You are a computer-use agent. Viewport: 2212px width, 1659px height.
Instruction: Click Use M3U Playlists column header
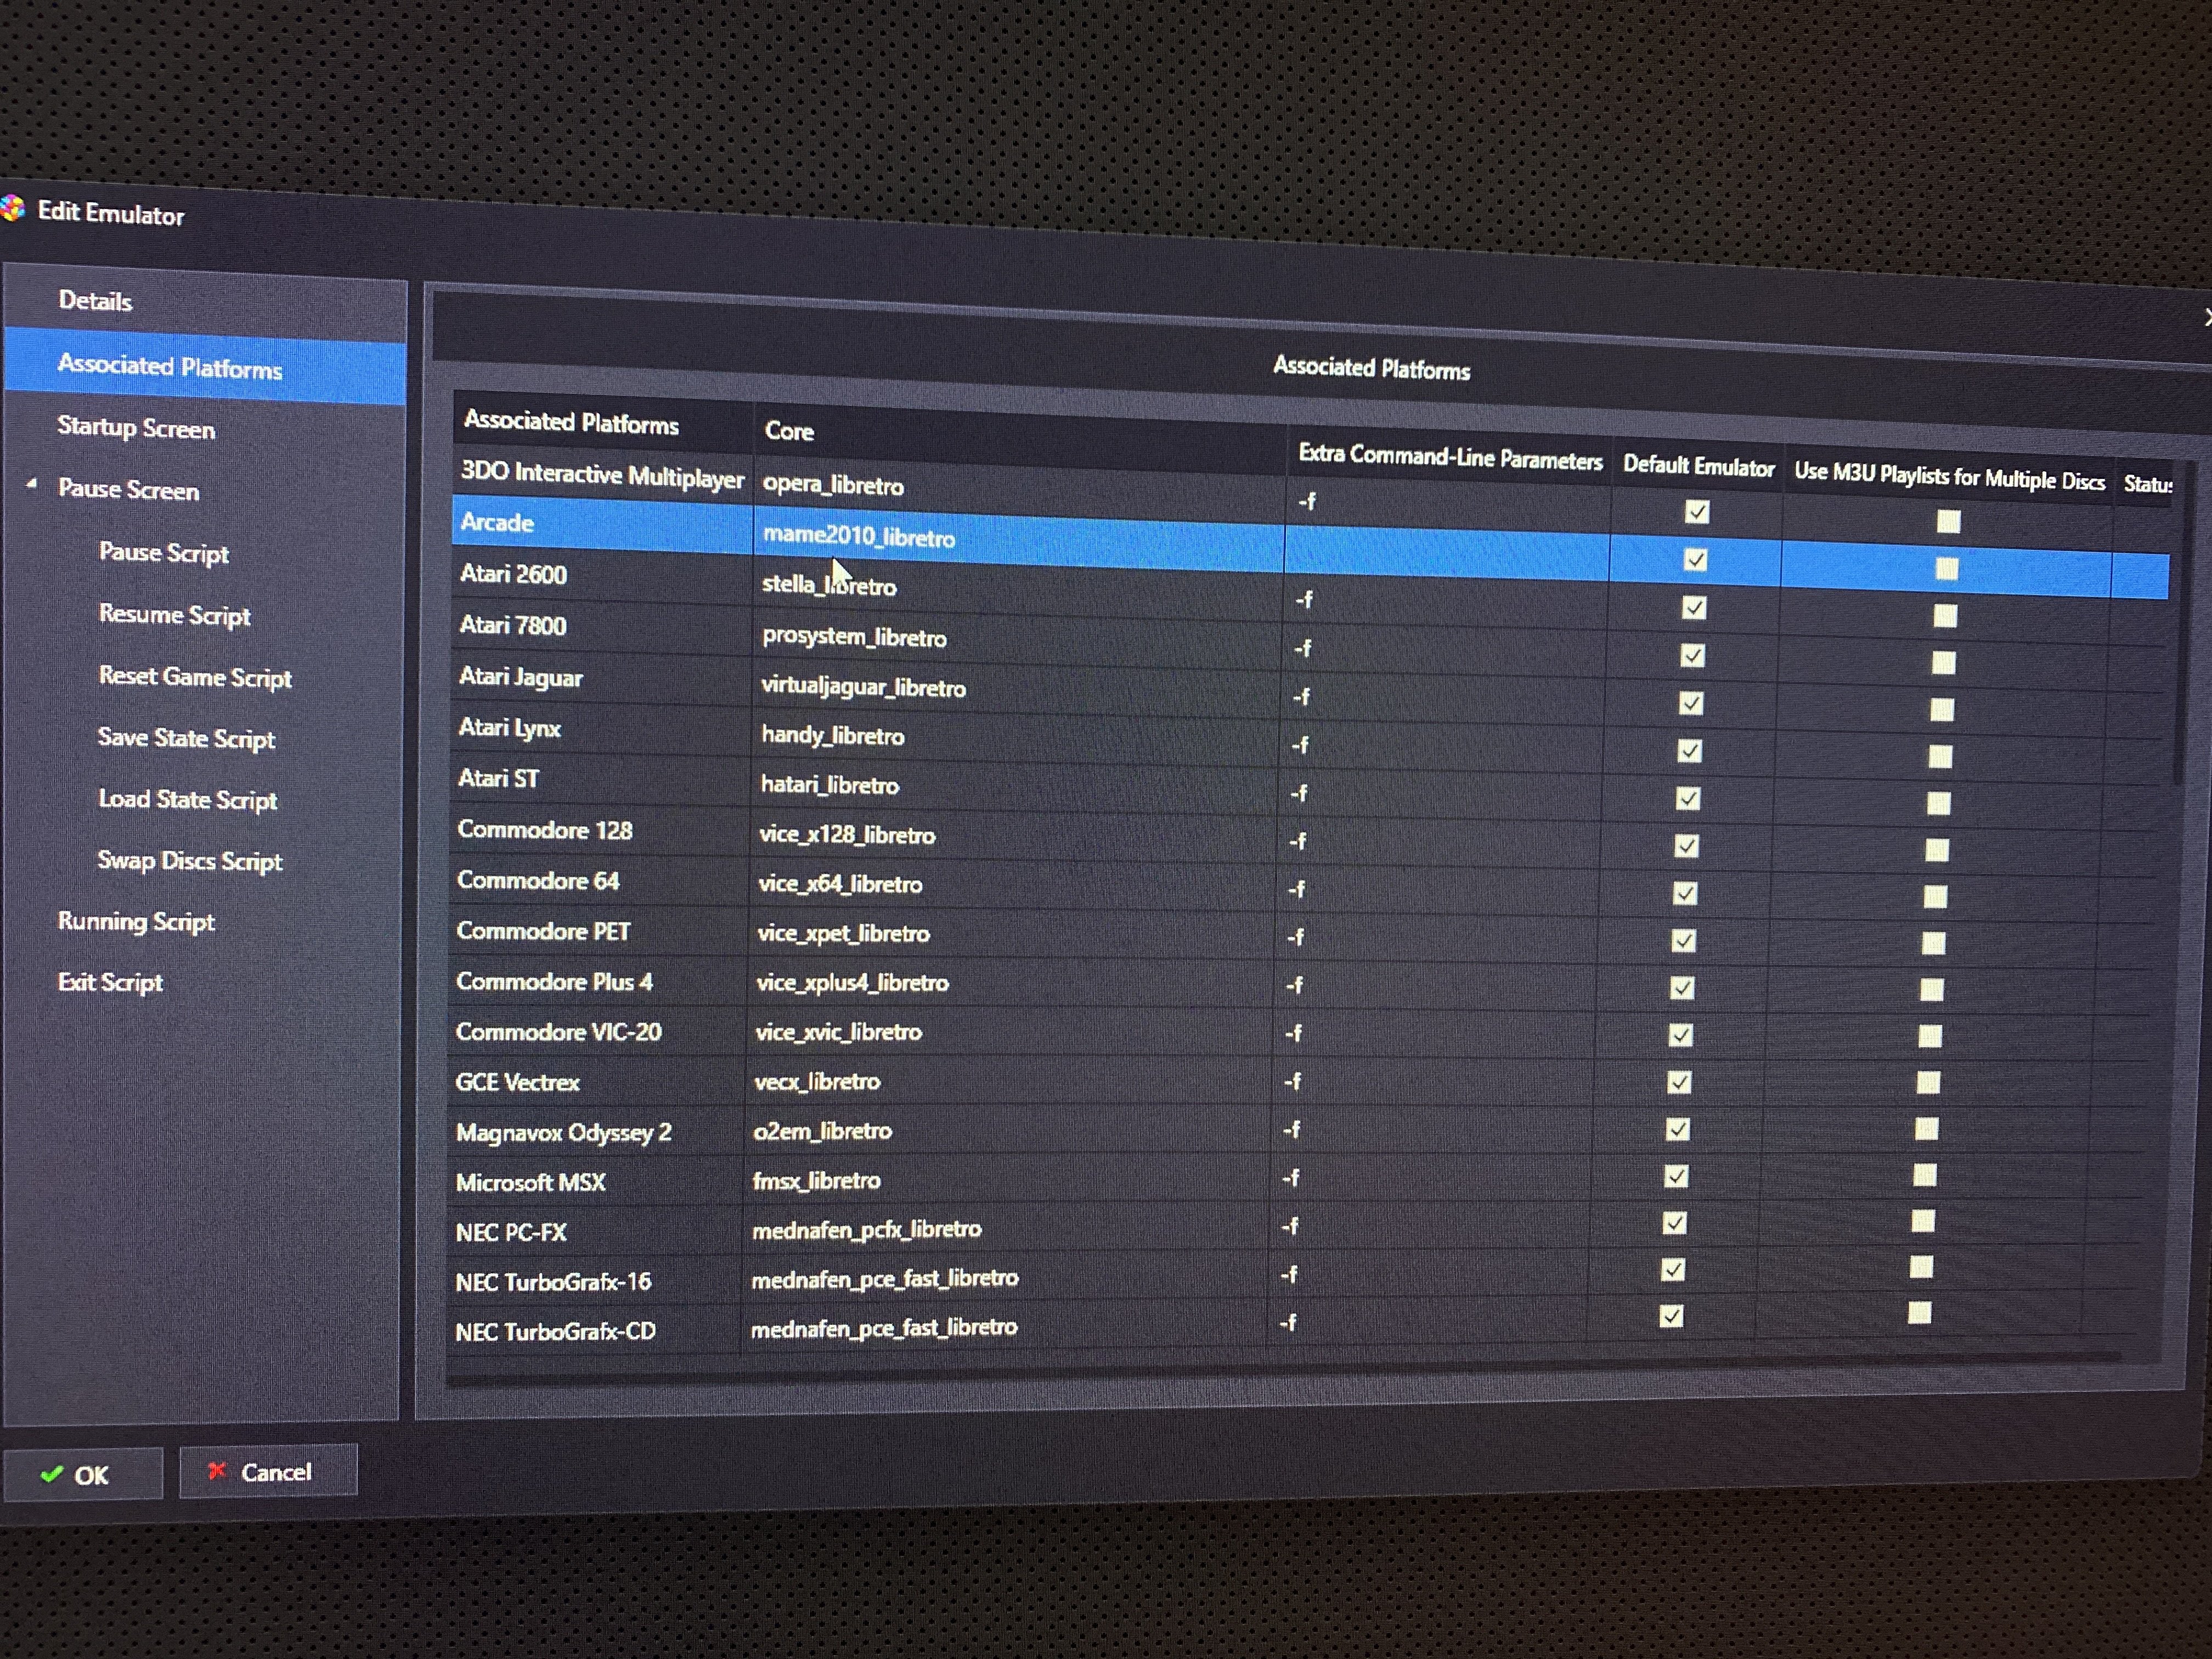coord(1949,477)
